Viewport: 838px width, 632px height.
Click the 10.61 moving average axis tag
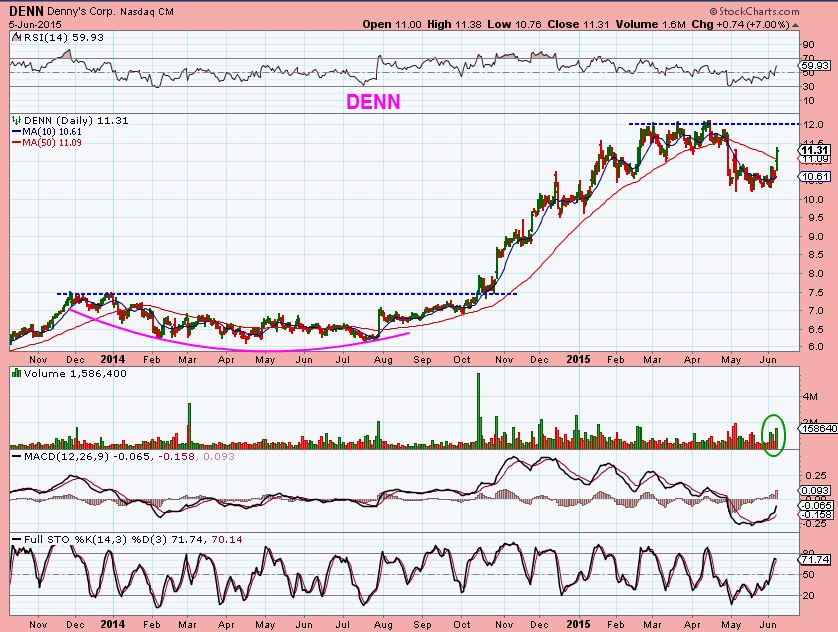coord(816,177)
